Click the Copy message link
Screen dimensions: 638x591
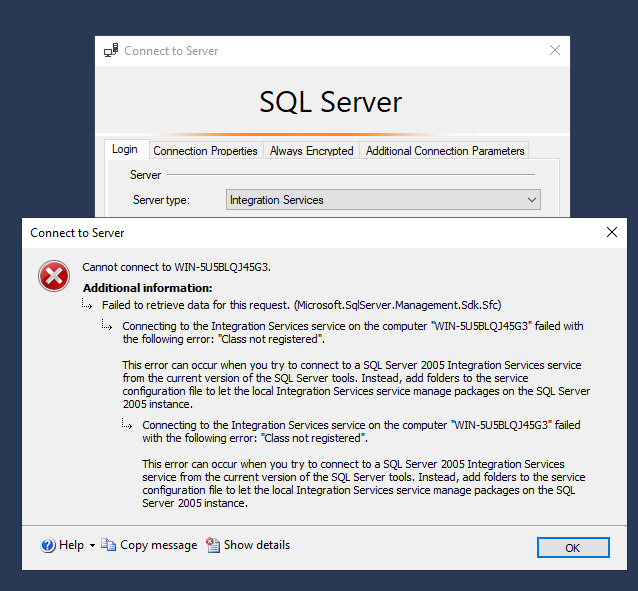tap(158, 545)
